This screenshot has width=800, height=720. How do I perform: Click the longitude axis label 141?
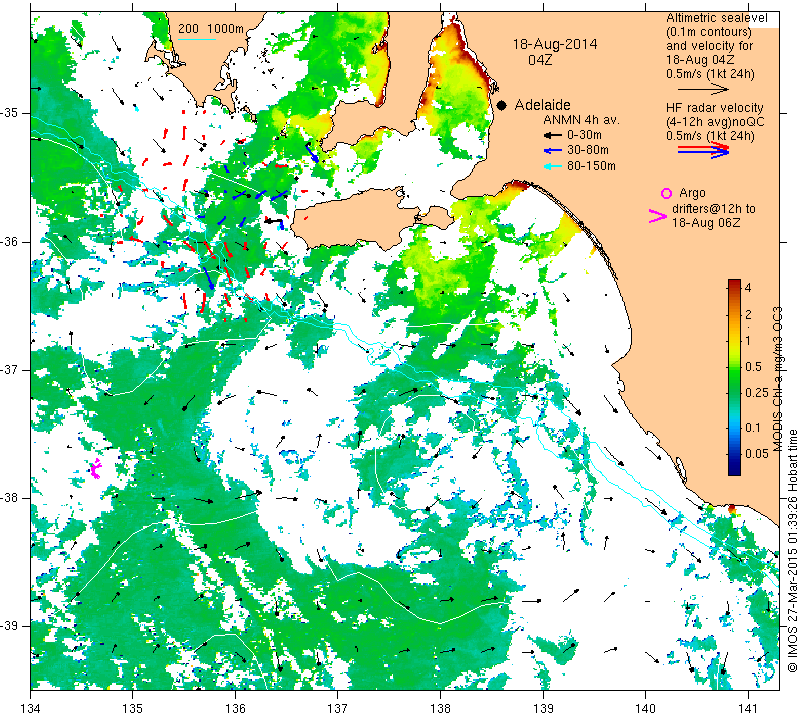tap(748, 709)
